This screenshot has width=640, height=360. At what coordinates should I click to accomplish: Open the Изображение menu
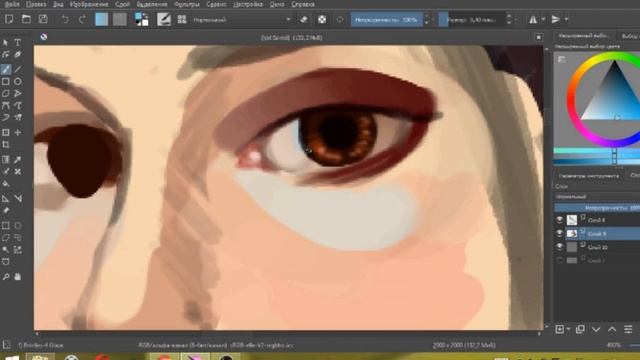pos(89,4)
